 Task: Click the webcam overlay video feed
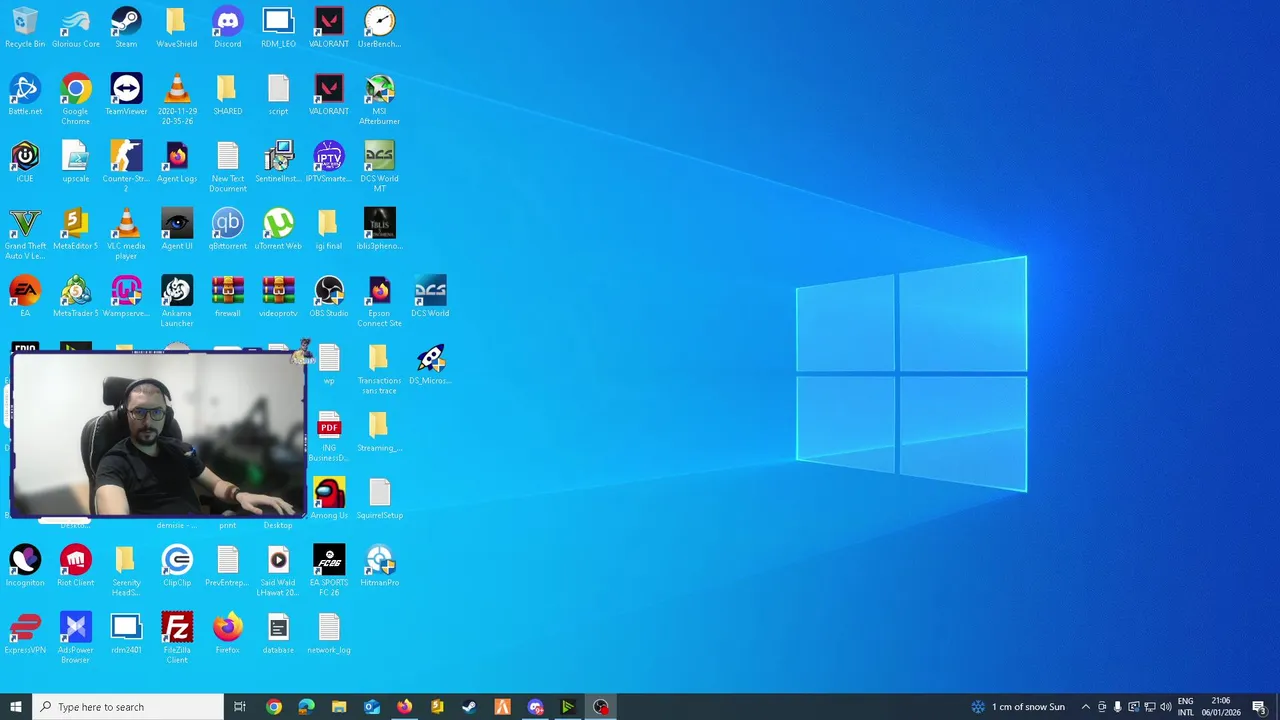158,434
